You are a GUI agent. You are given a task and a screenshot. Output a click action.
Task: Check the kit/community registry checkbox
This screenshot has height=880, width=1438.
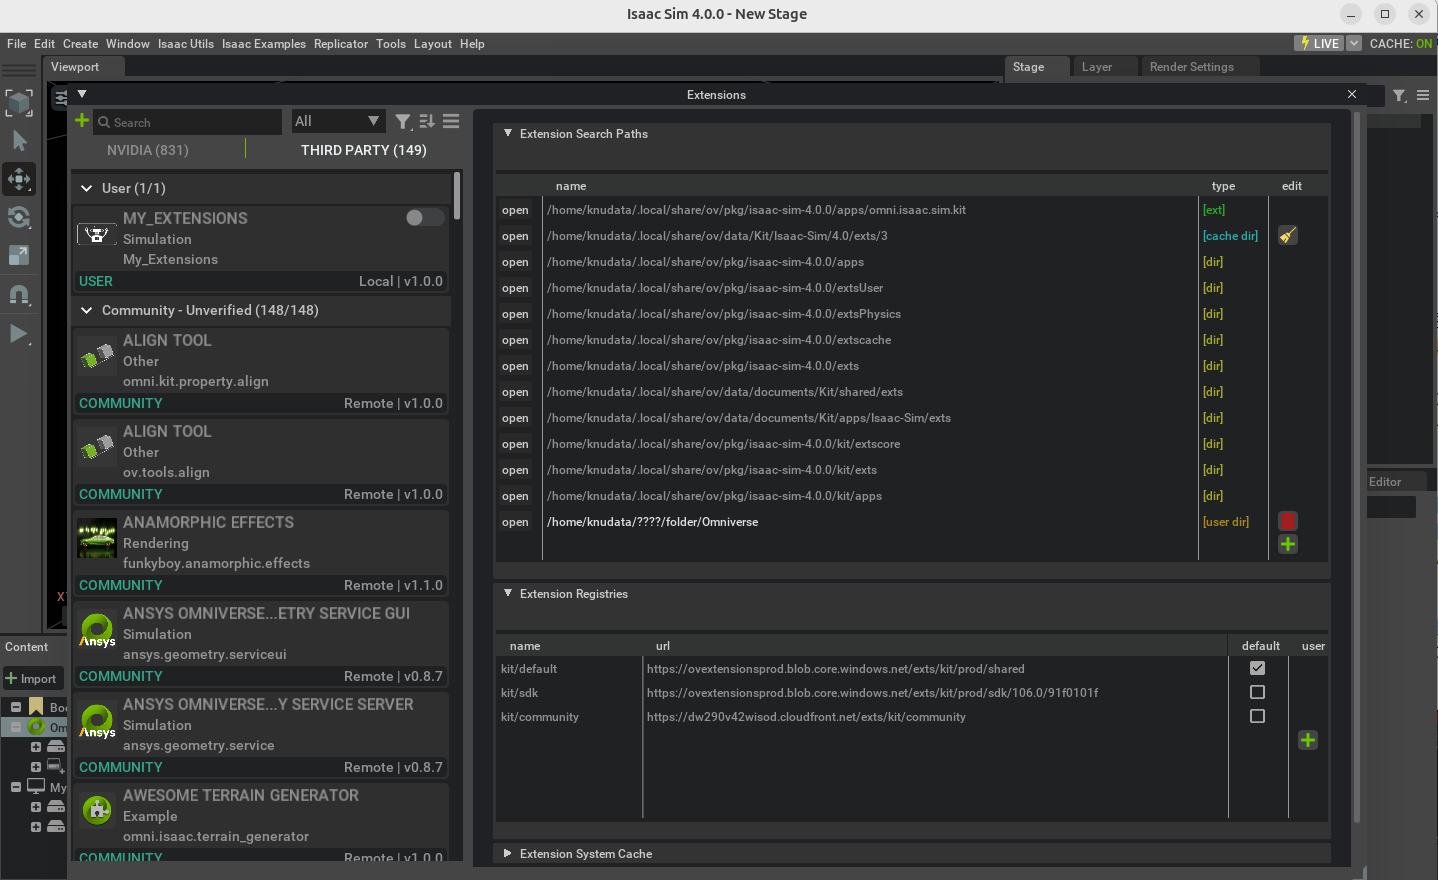(x=1258, y=716)
